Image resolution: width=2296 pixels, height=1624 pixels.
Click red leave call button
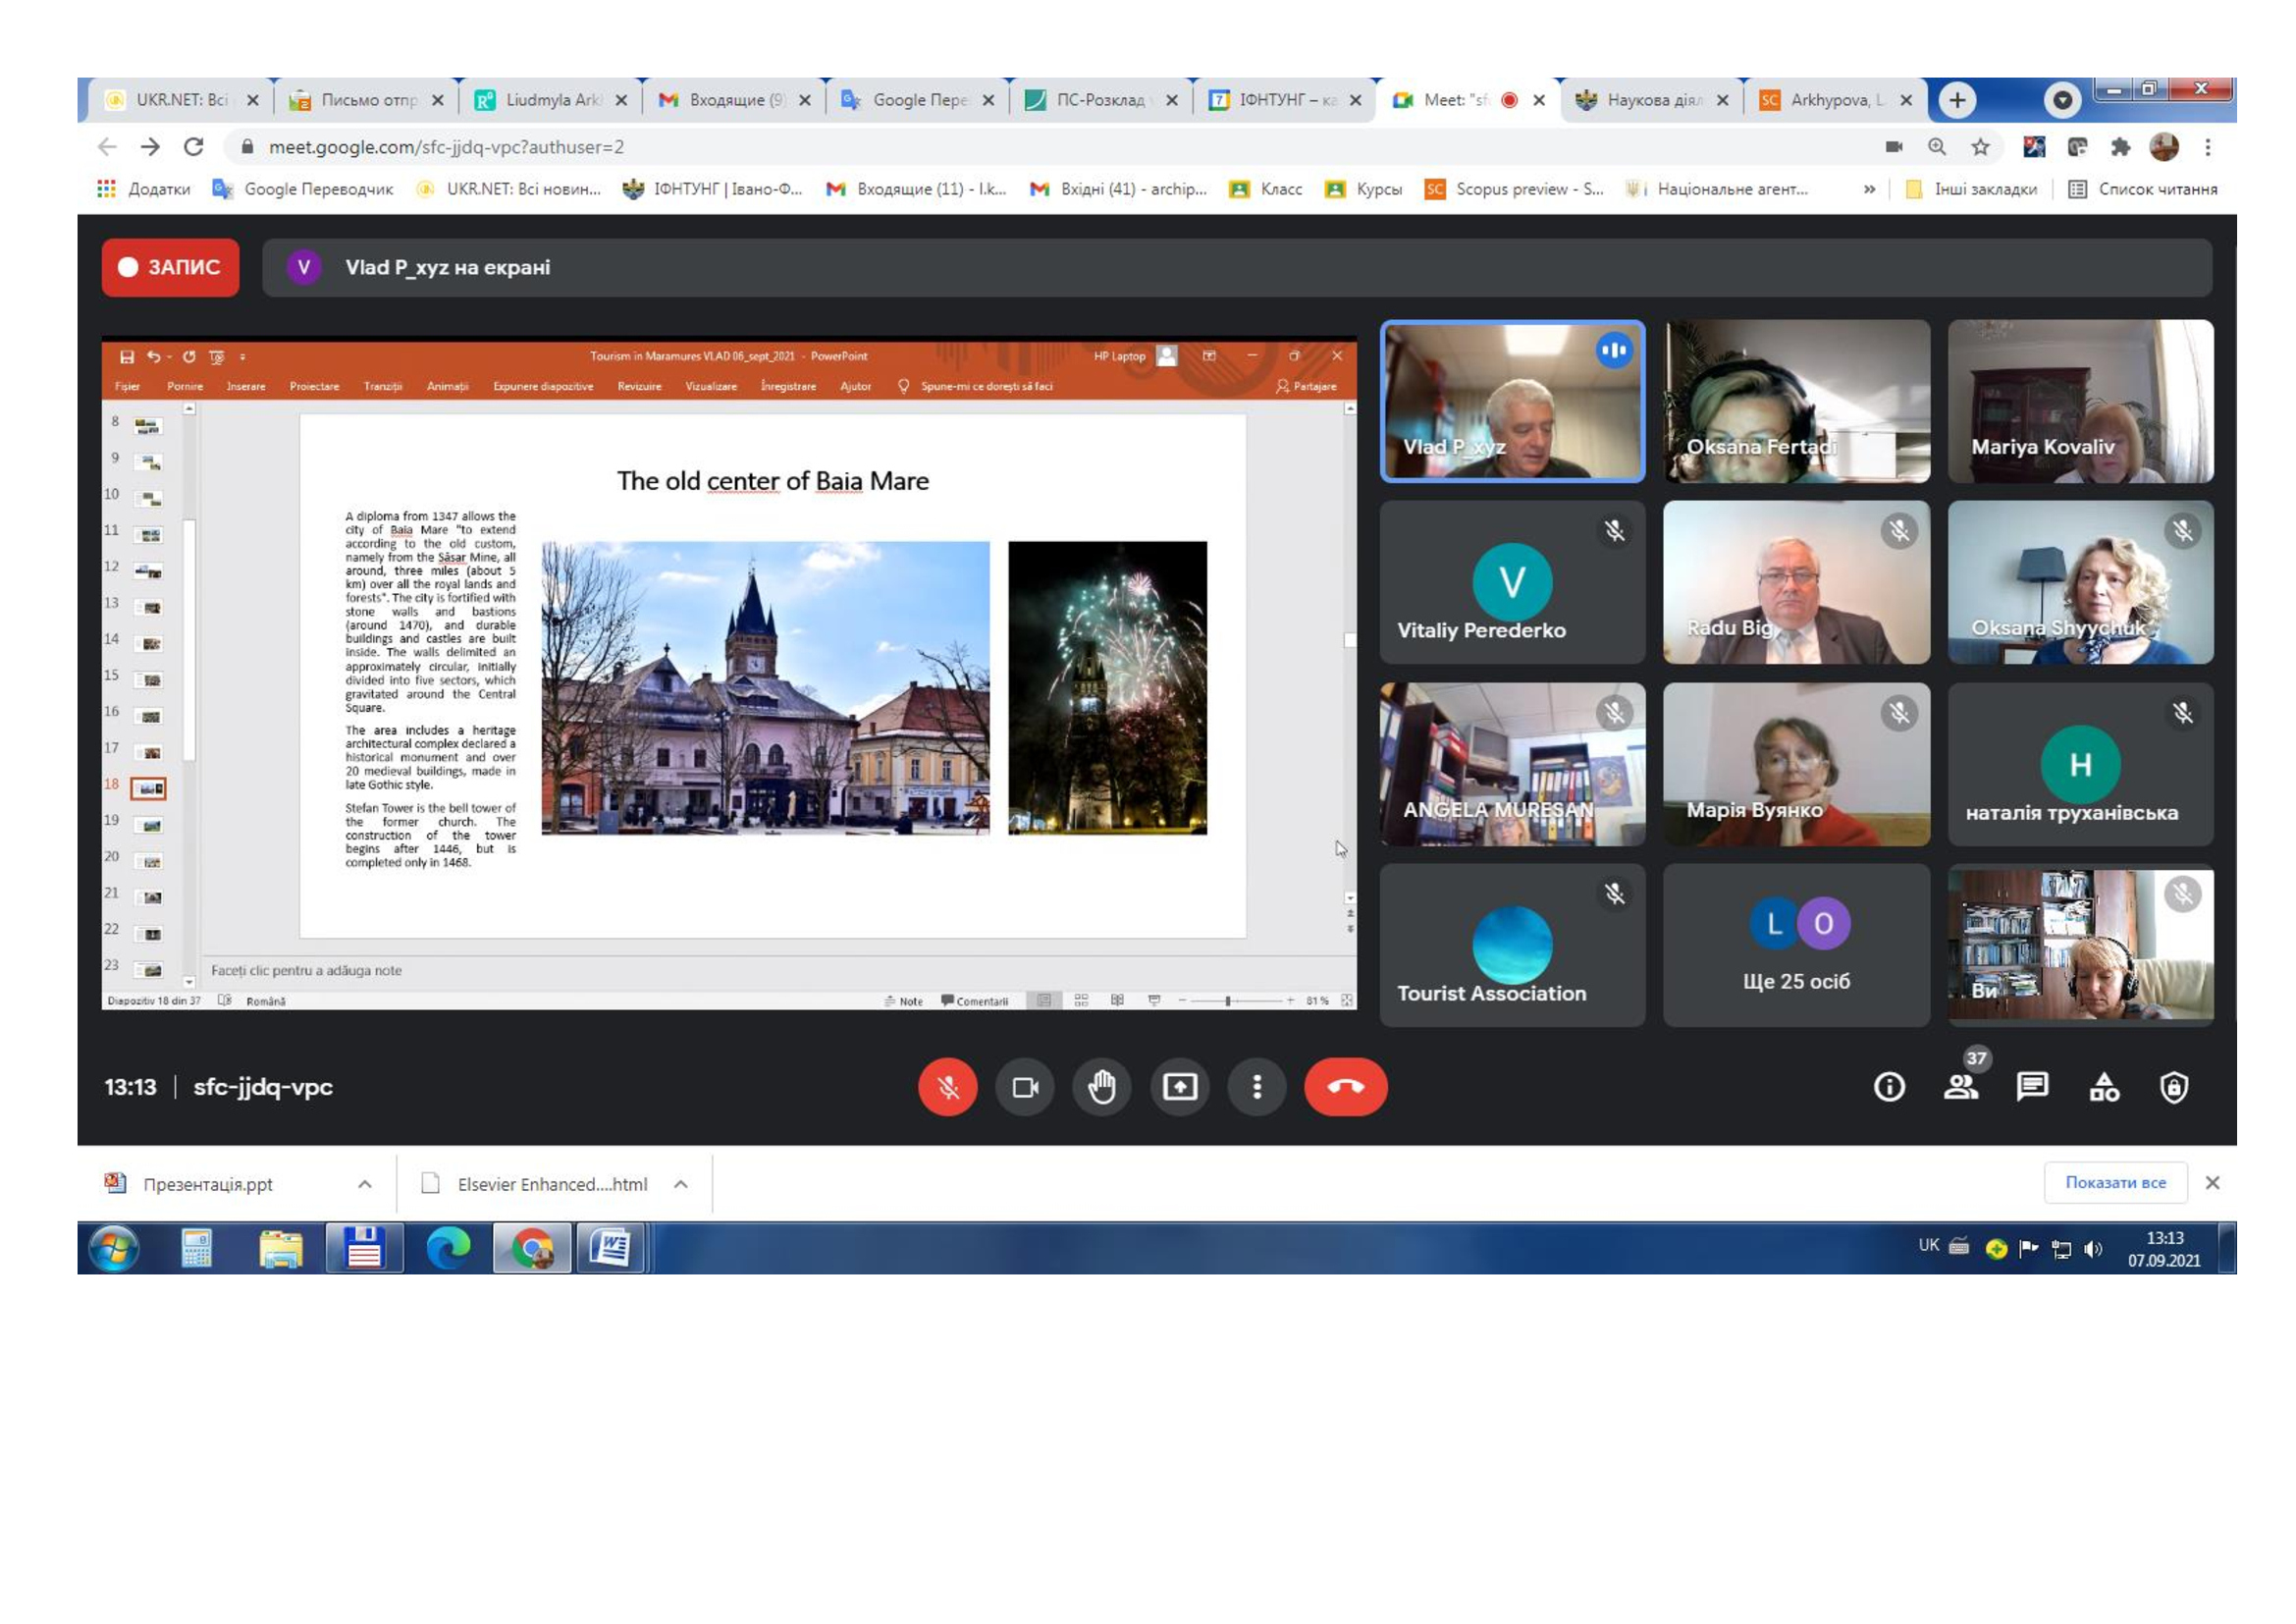(x=1345, y=1087)
